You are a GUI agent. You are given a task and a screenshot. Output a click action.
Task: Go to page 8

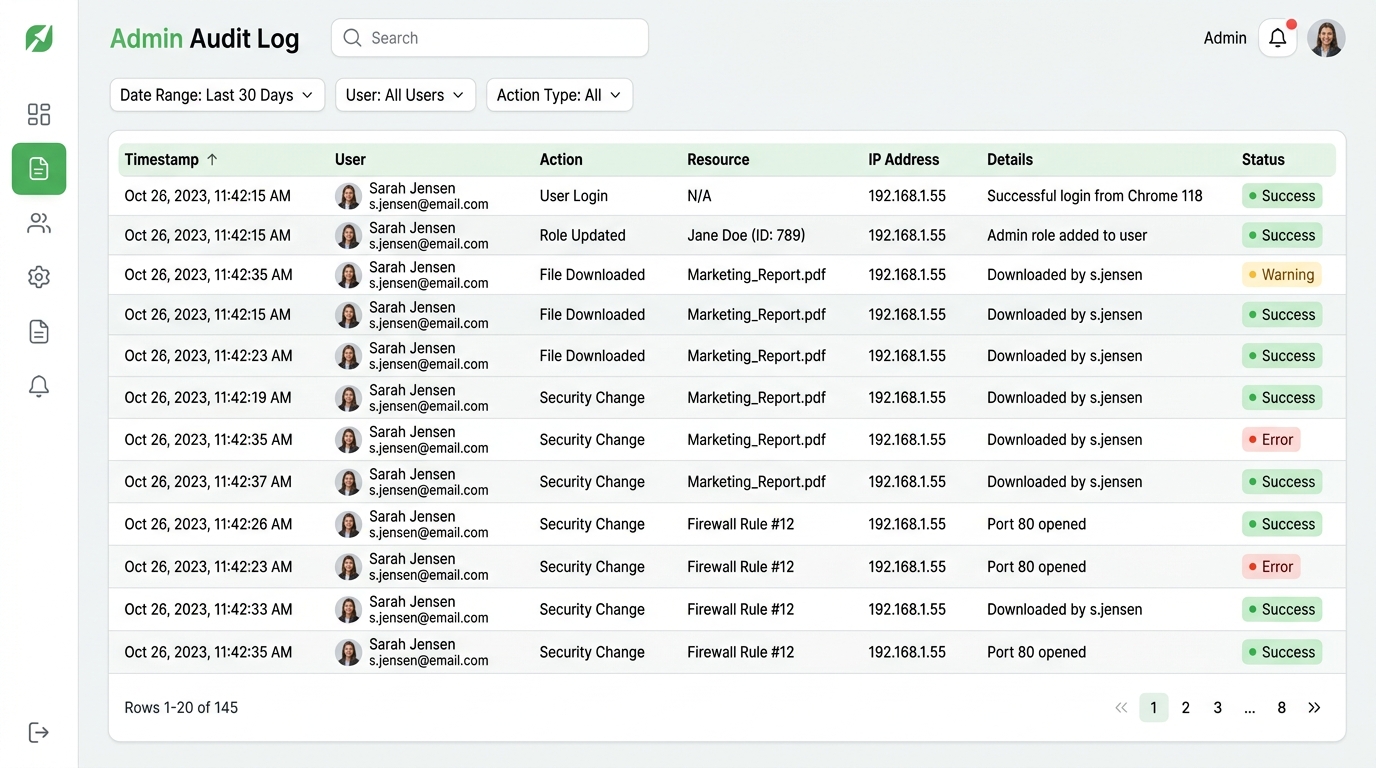coord(1281,708)
